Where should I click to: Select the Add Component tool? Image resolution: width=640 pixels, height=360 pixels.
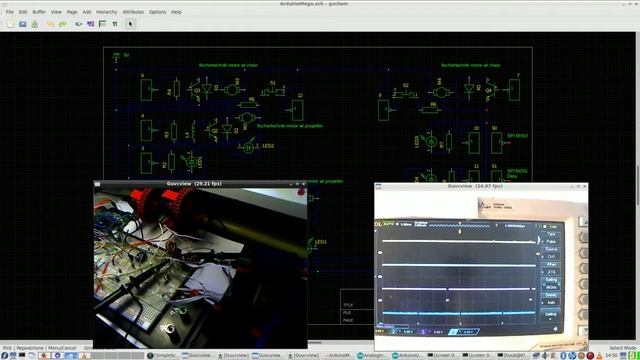[x=78, y=24]
